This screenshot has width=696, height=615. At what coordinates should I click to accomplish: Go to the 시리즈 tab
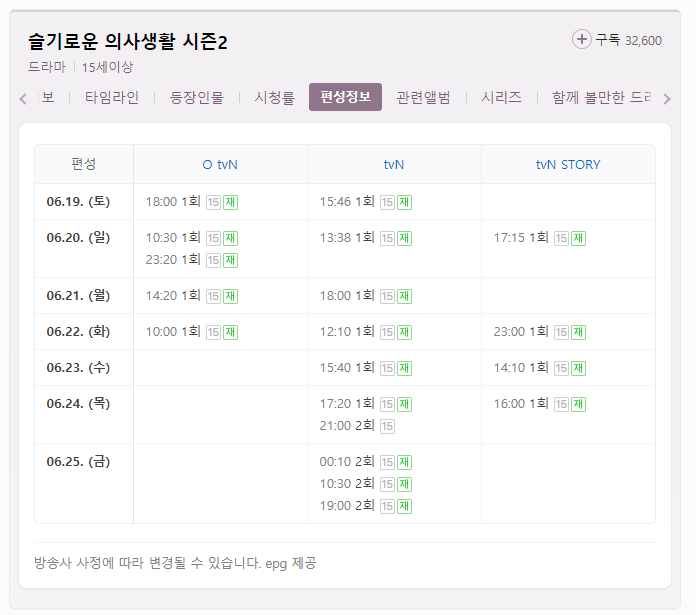point(502,97)
